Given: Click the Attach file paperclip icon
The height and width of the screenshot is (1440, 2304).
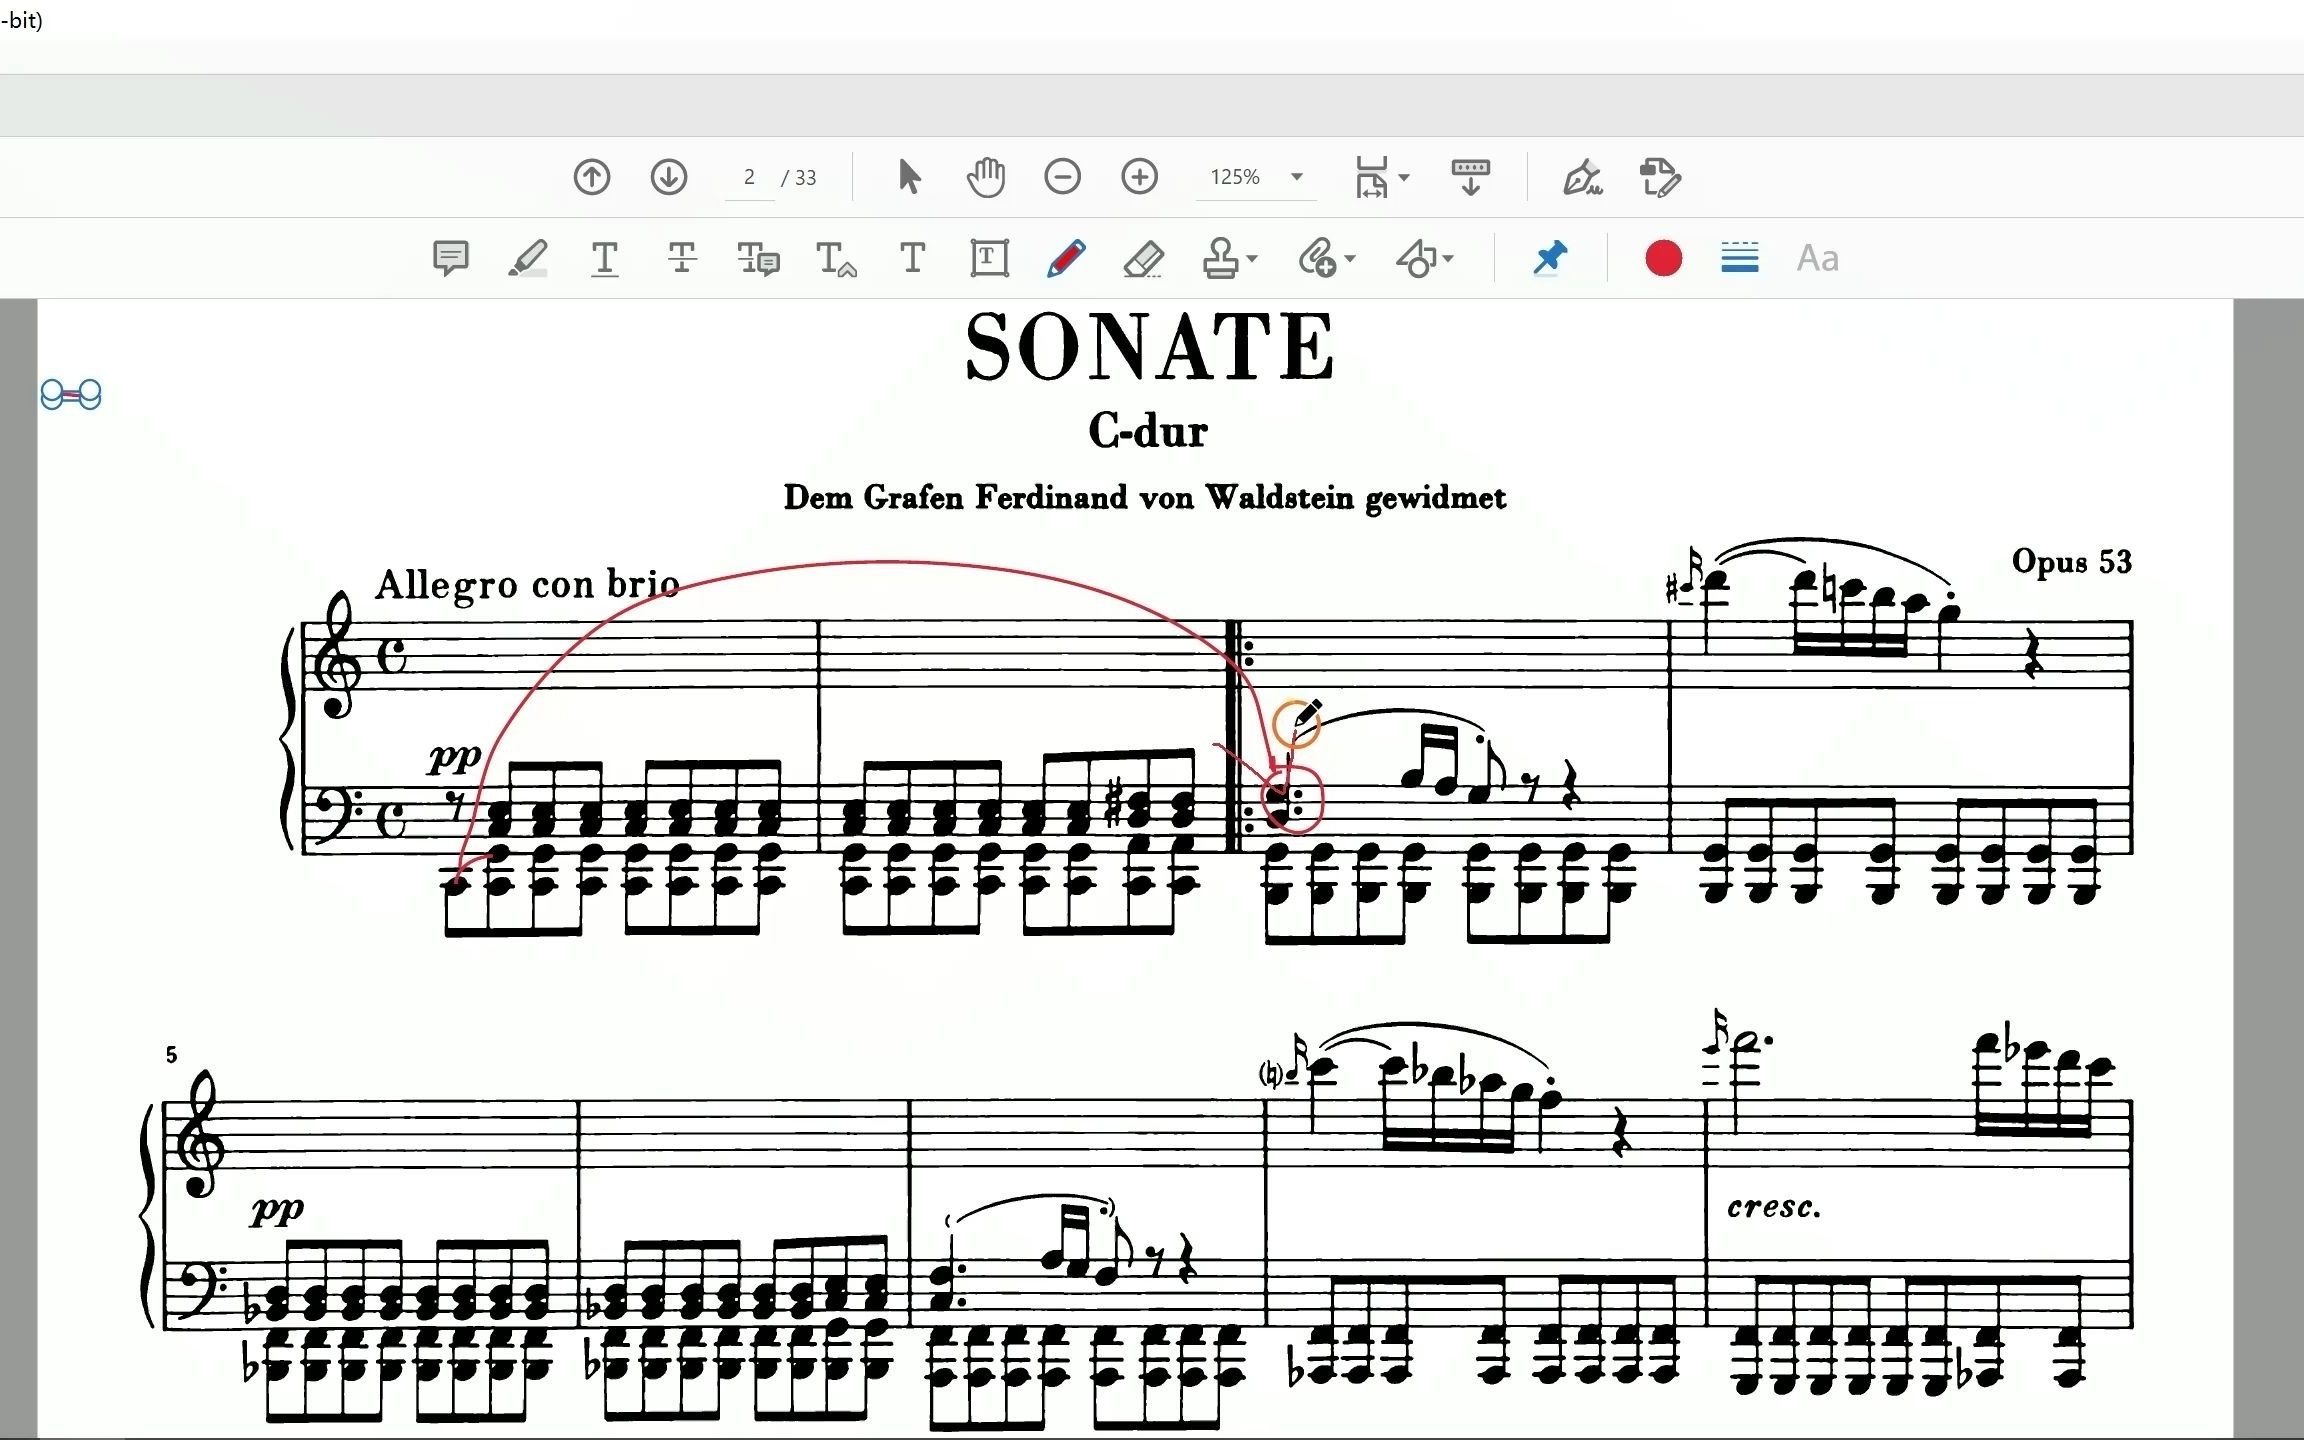Looking at the screenshot, I should click(1317, 258).
